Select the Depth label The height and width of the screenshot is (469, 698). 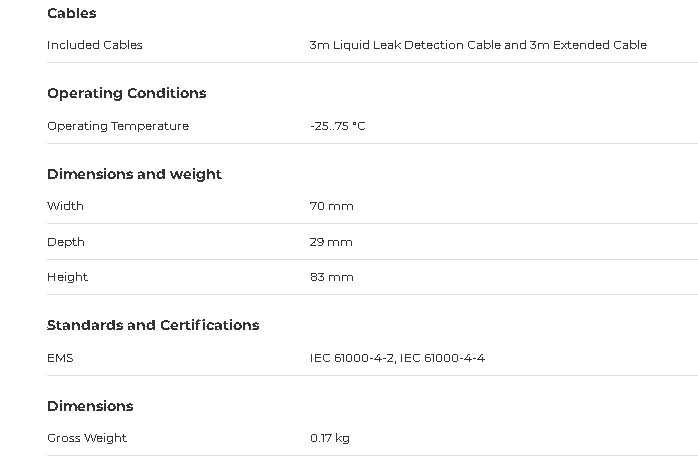(x=66, y=242)
